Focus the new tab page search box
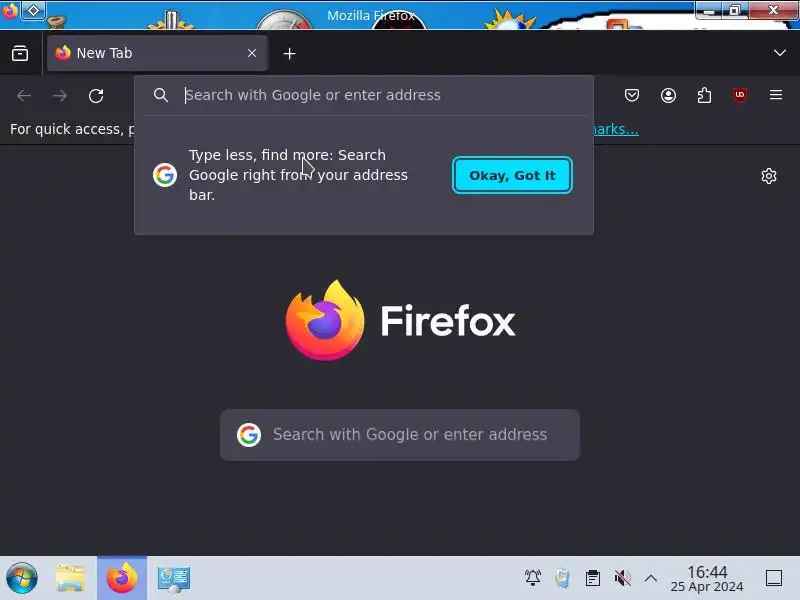Screen dimensions: 800x600 click(x=400, y=435)
